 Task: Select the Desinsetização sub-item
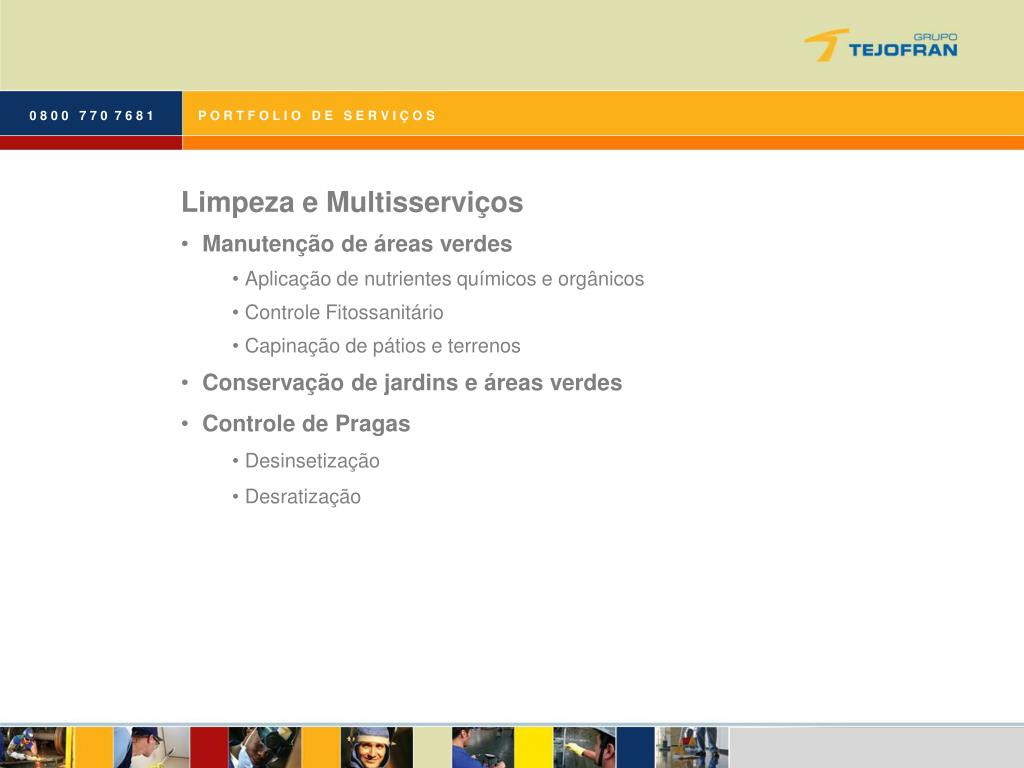coord(312,461)
